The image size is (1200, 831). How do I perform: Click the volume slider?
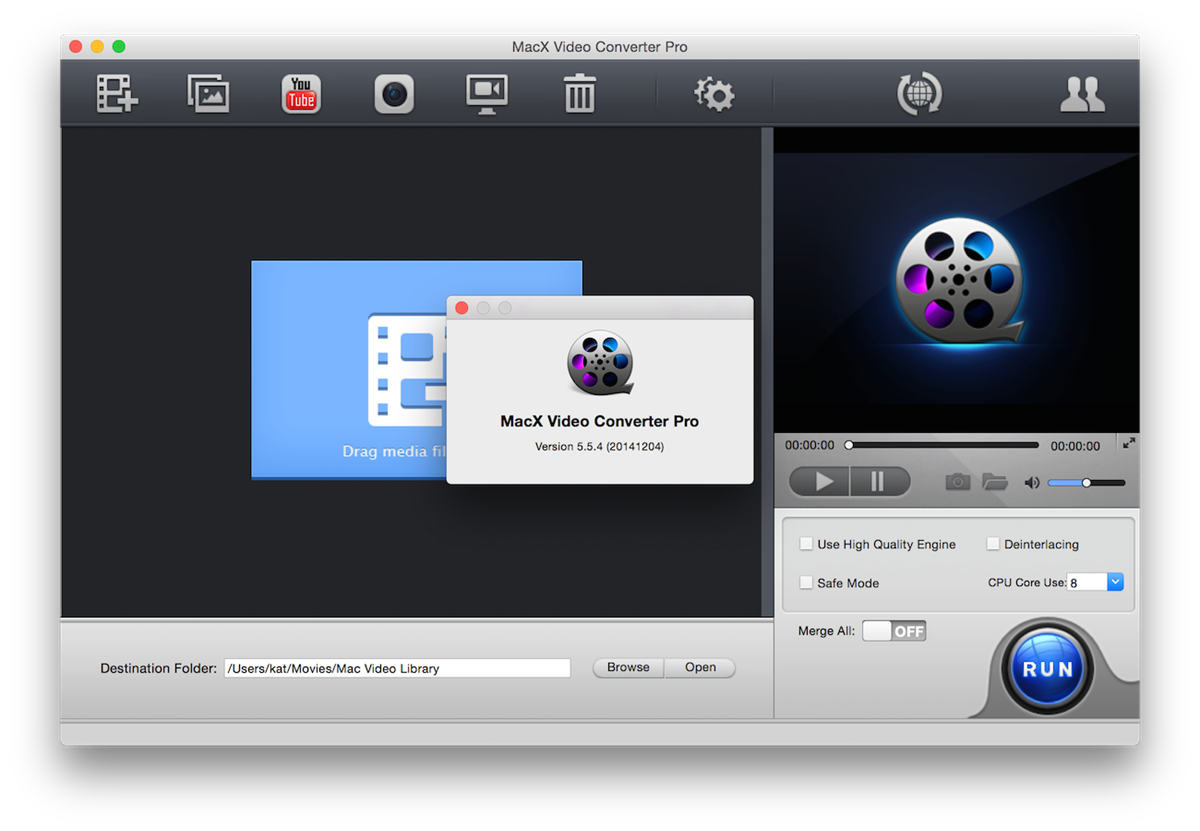click(1086, 483)
